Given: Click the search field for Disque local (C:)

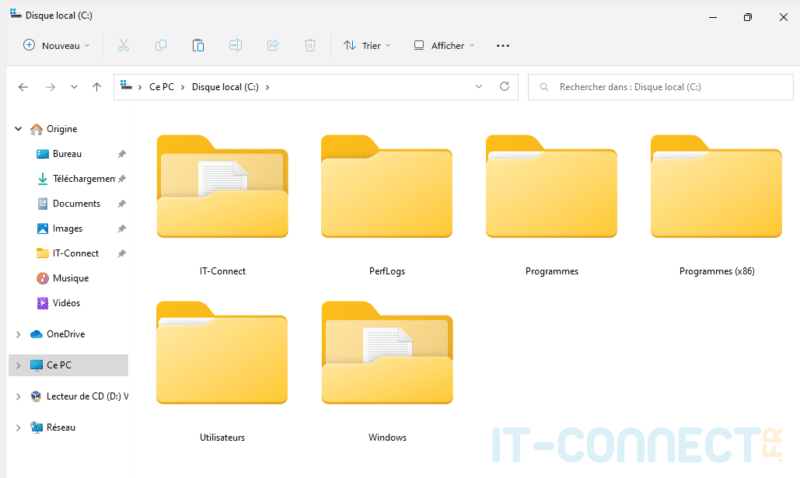Looking at the screenshot, I should point(661,87).
